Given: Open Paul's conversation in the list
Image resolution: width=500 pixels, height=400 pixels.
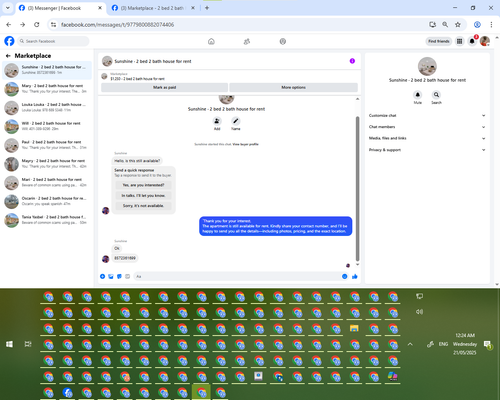Looking at the screenshot, I should coord(47,145).
